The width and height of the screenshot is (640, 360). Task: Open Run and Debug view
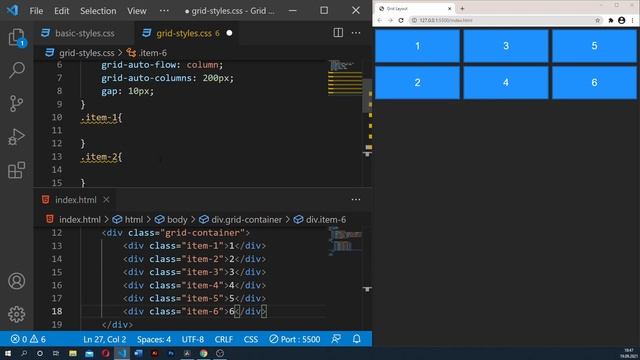click(17, 137)
